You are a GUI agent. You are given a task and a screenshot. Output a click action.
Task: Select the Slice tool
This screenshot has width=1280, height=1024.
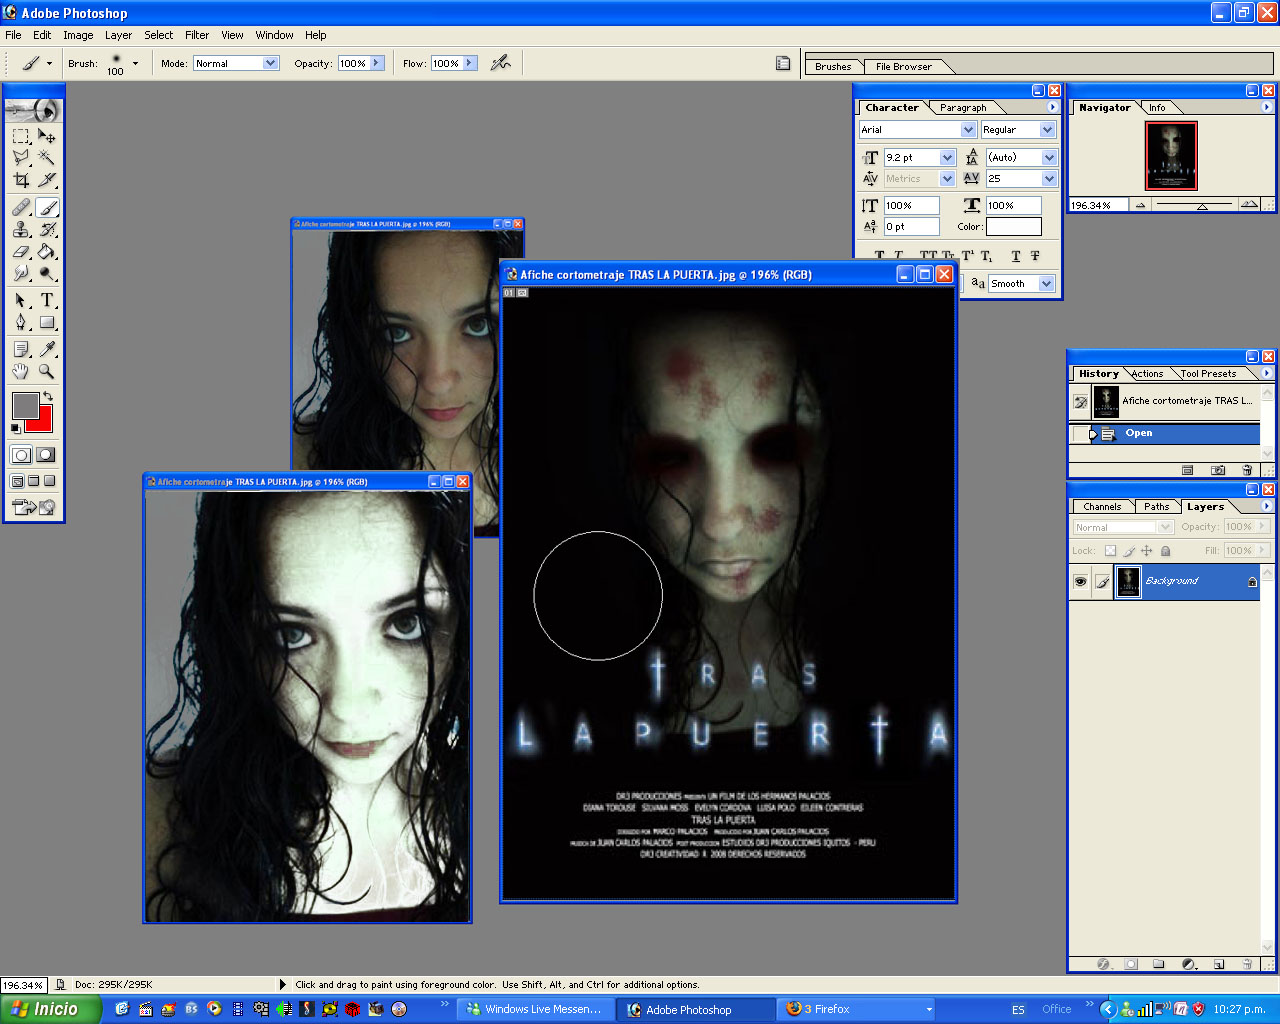[47, 180]
